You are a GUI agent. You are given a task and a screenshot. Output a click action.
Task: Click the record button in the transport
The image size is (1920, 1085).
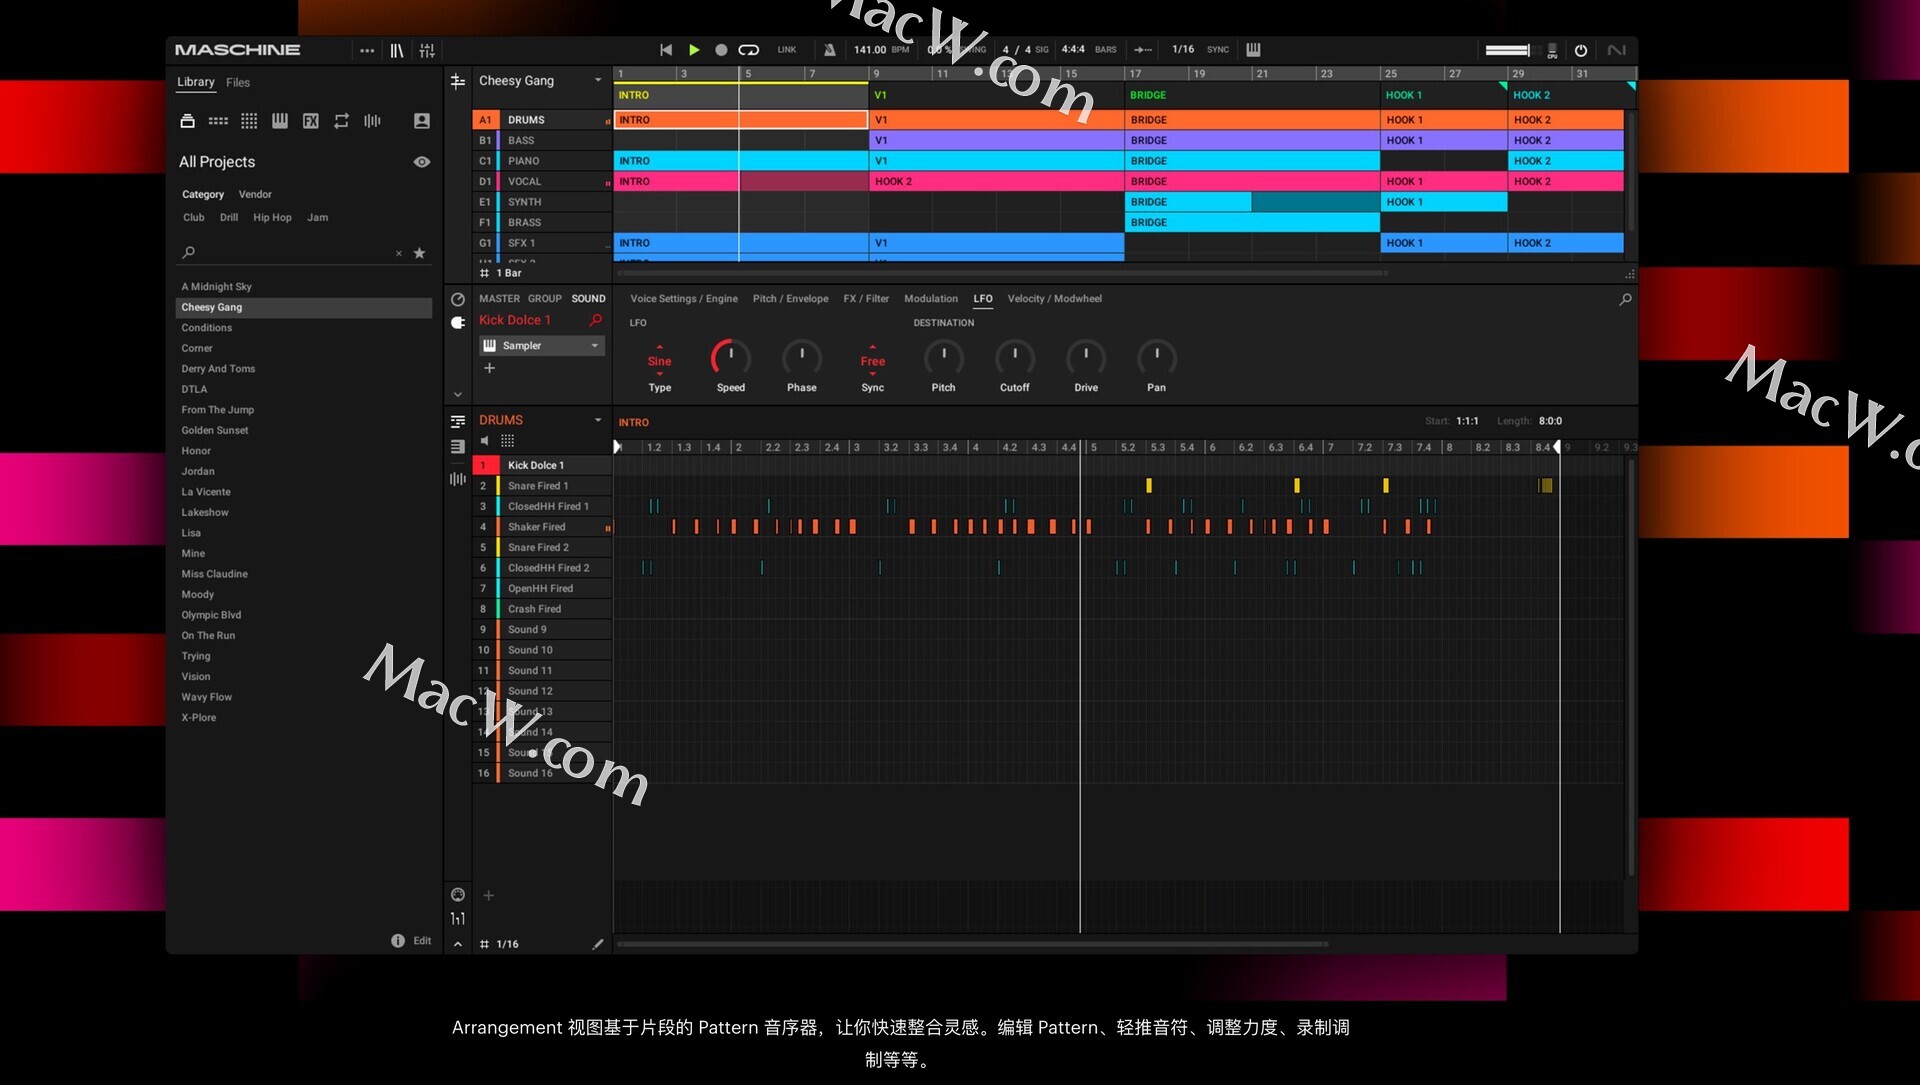721,50
